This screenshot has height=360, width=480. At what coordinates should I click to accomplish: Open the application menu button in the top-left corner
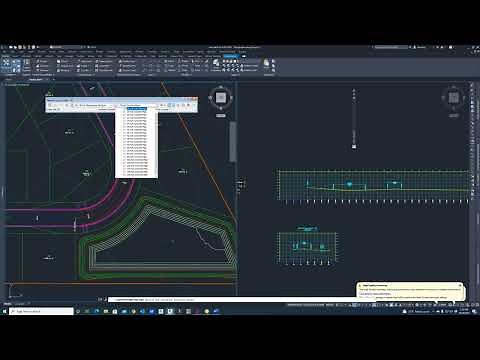click(3, 47)
